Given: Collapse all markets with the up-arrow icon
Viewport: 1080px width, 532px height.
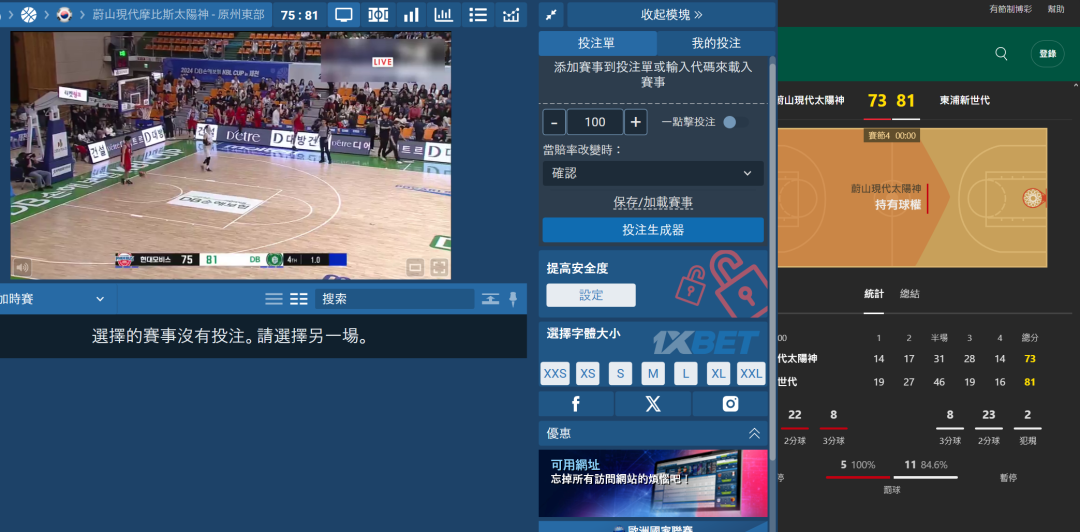Looking at the screenshot, I should (x=490, y=299).
